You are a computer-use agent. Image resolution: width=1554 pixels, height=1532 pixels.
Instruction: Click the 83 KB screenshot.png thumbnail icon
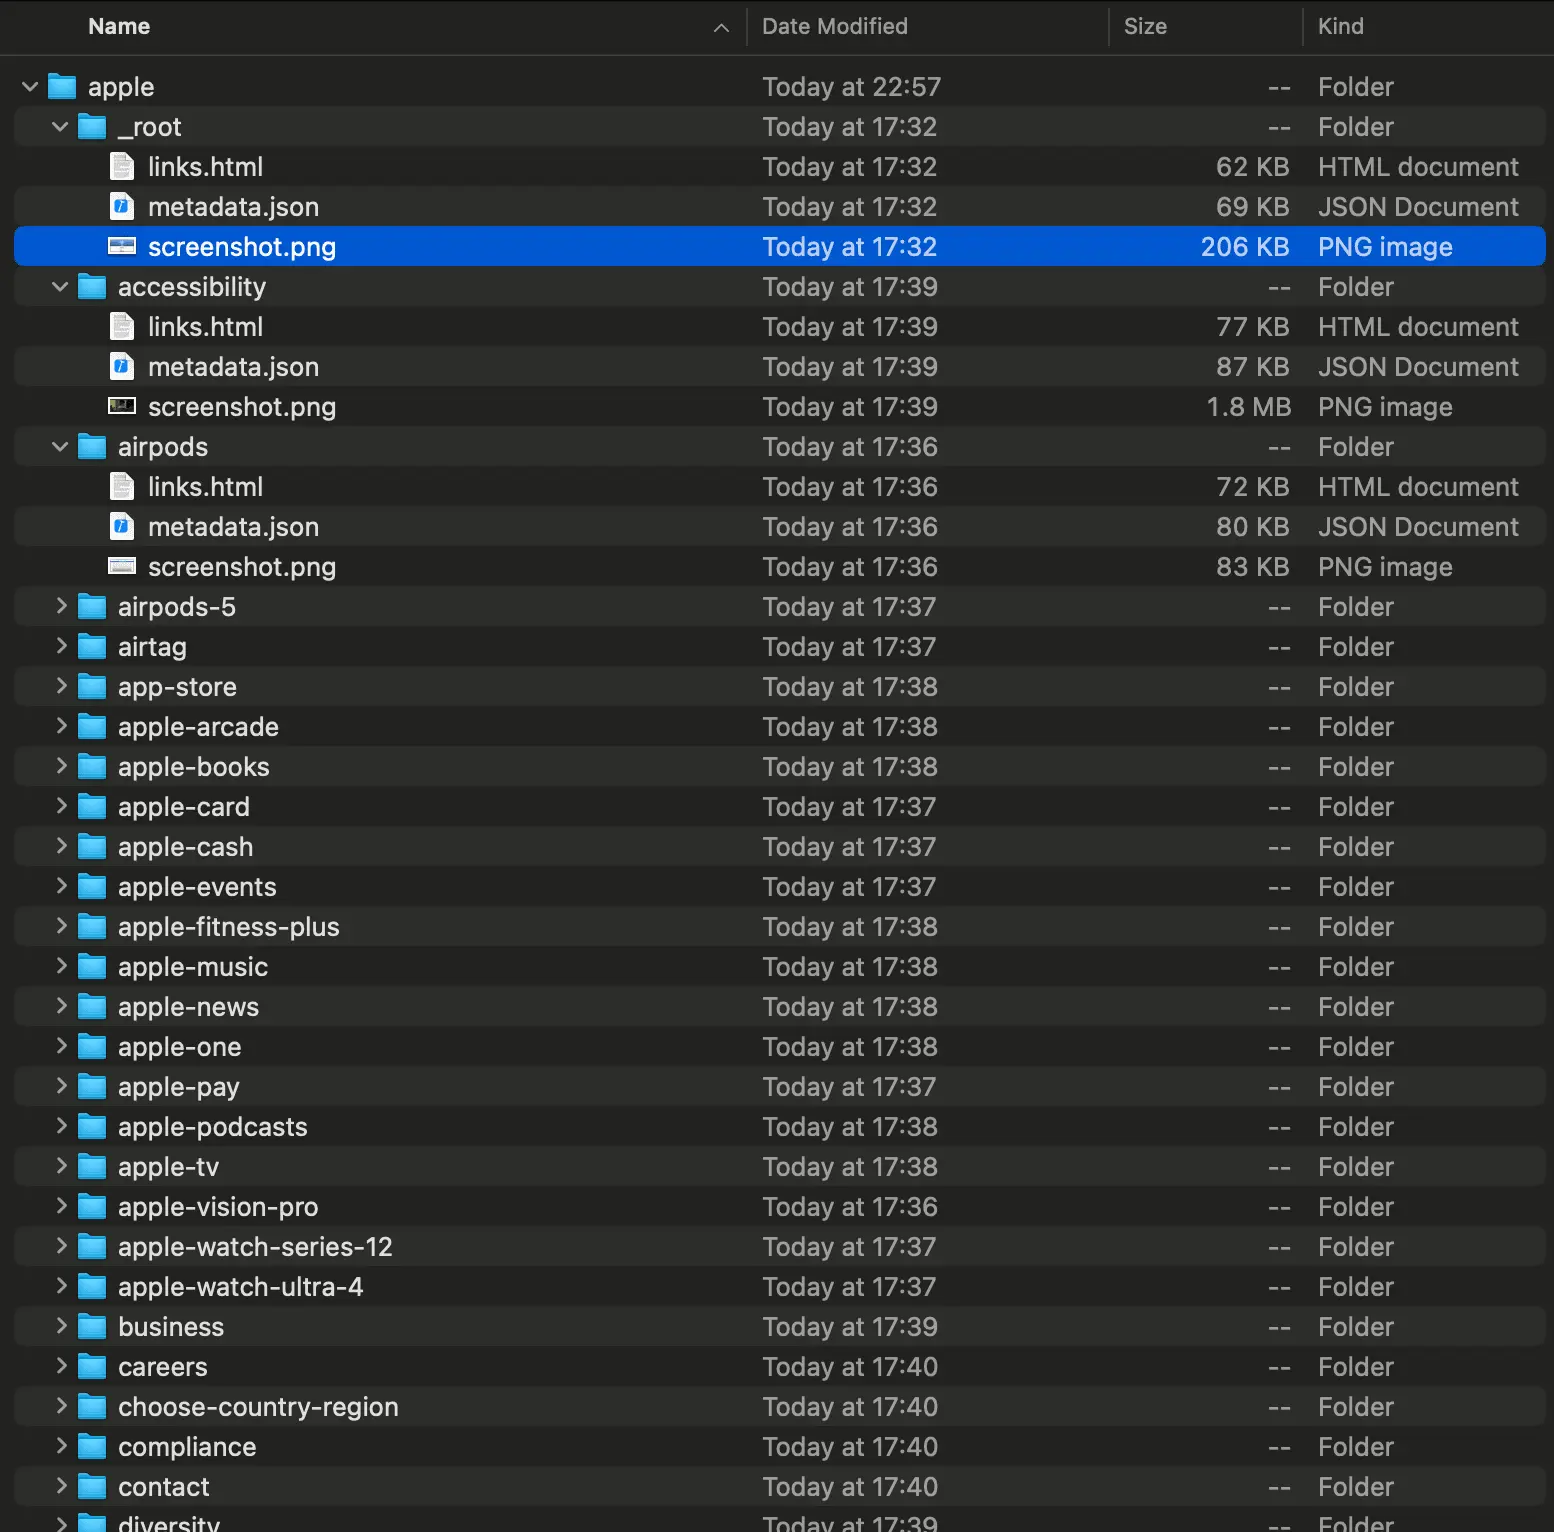[122, 566]
